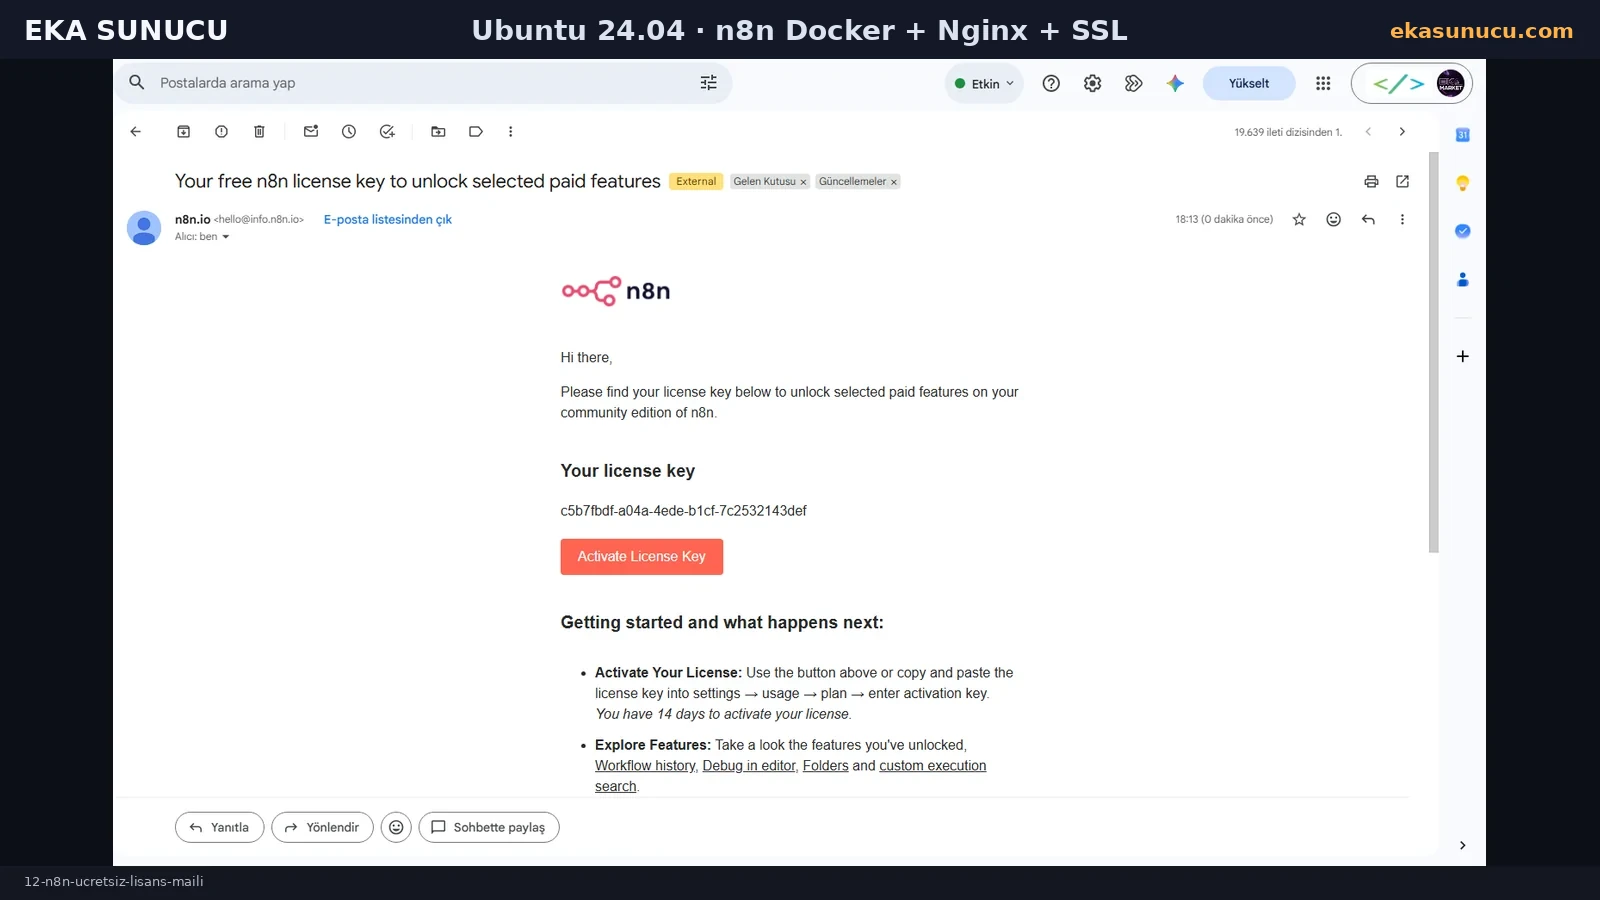This screenshot has height=900, width=1600.
Task: Click the n8n logo in email
Action: tap(616, 291)
